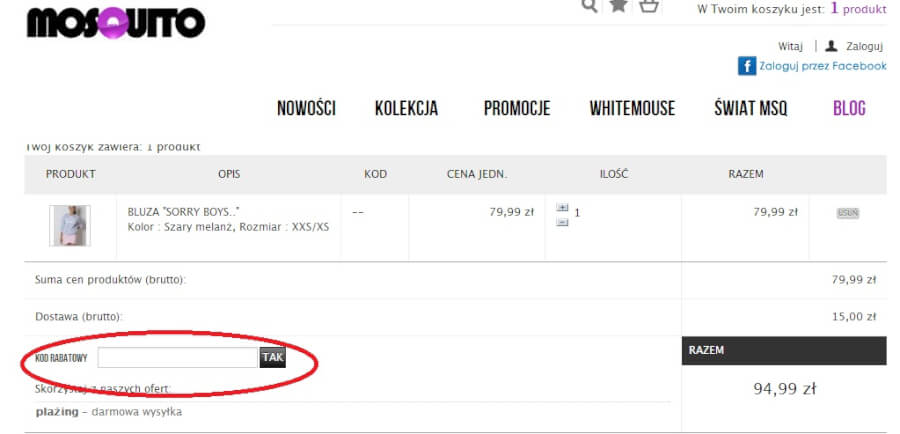Viewport: 900px width, 434px height.
Task: Open the BLOG menu item
Action: [849, 108]
